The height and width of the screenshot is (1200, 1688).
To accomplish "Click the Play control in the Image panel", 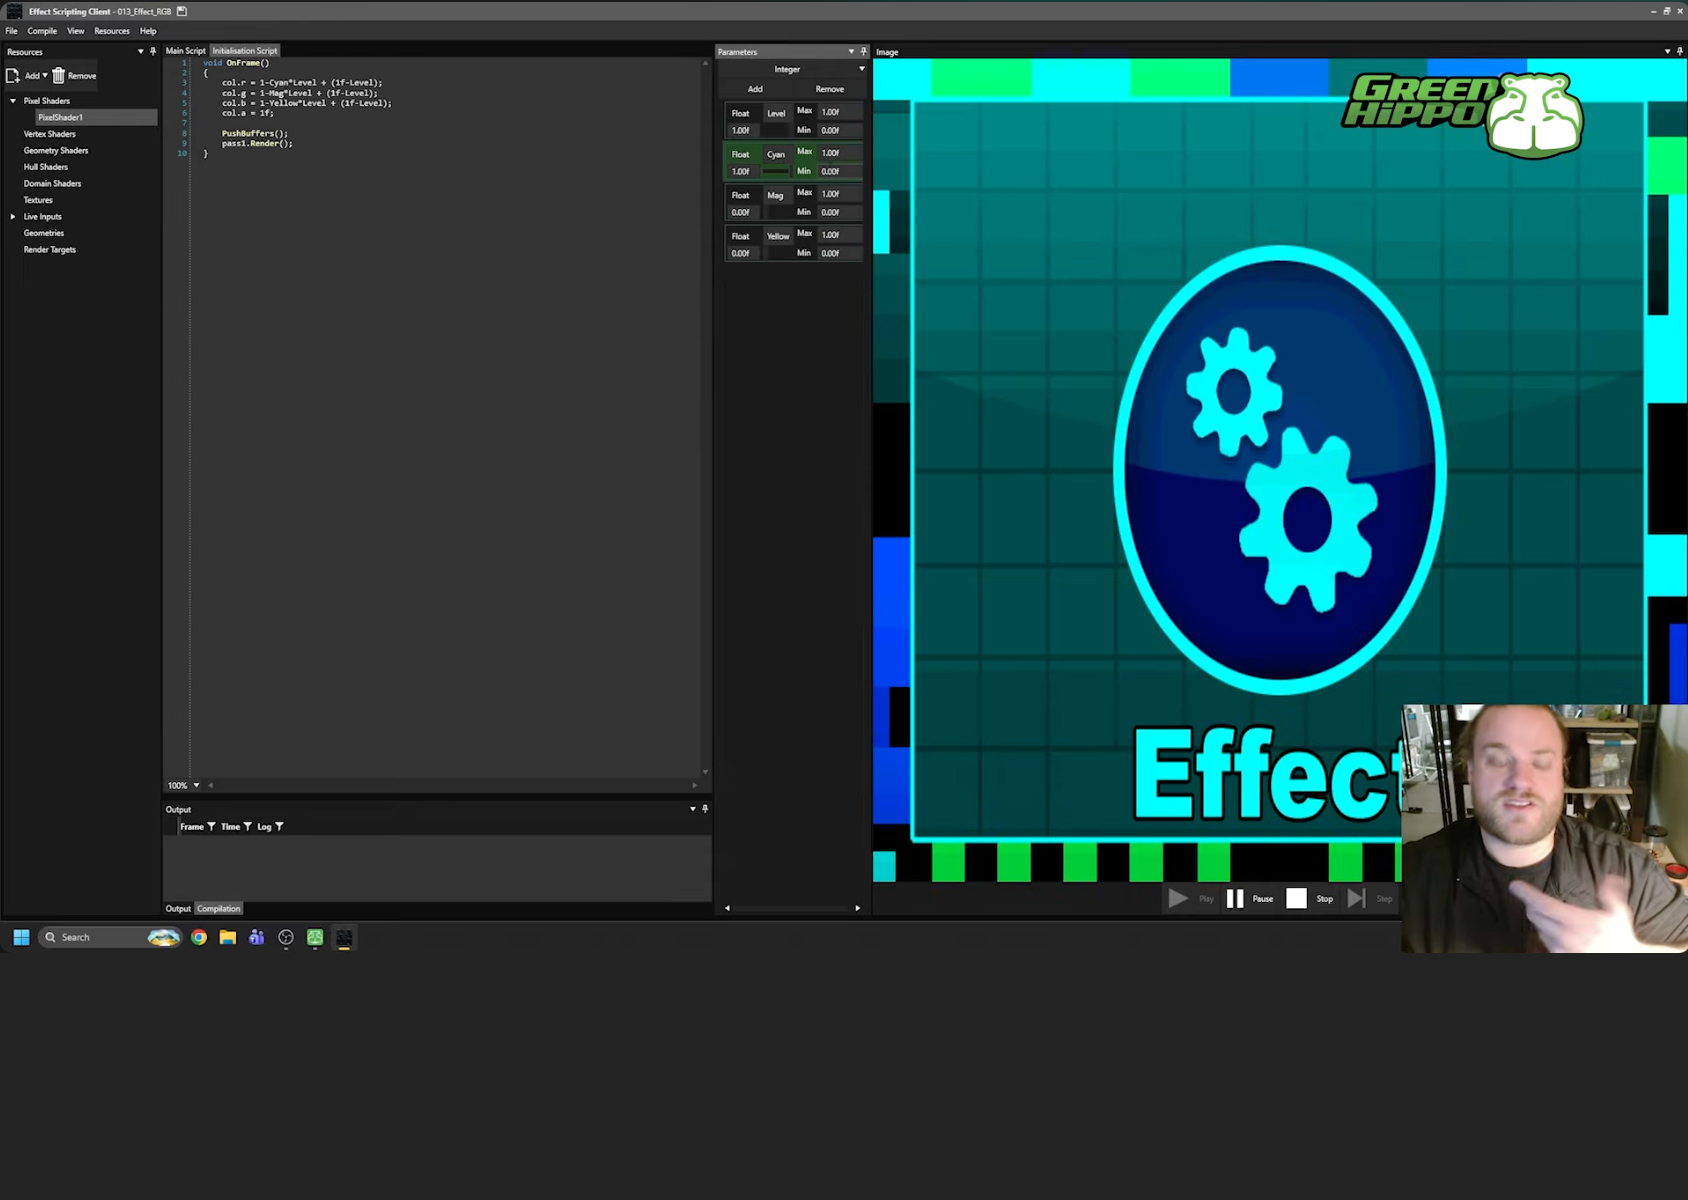I will pos(1178,898).
